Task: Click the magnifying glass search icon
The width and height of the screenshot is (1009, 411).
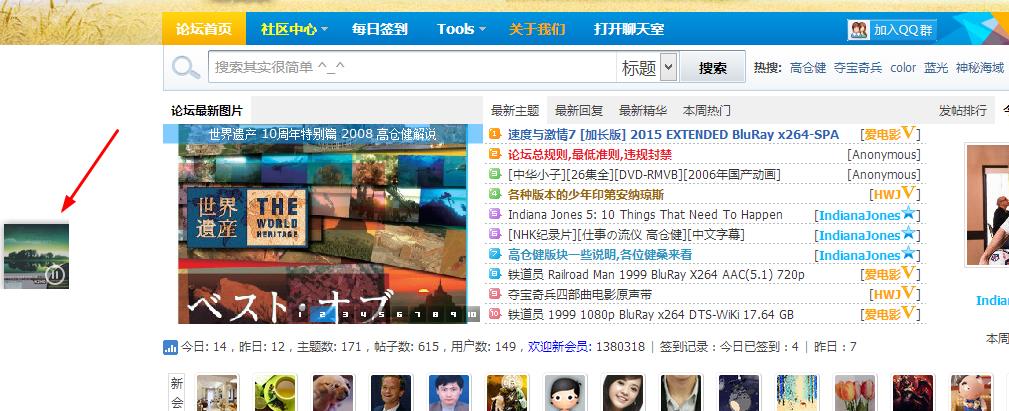Action: tap(186, 67)
